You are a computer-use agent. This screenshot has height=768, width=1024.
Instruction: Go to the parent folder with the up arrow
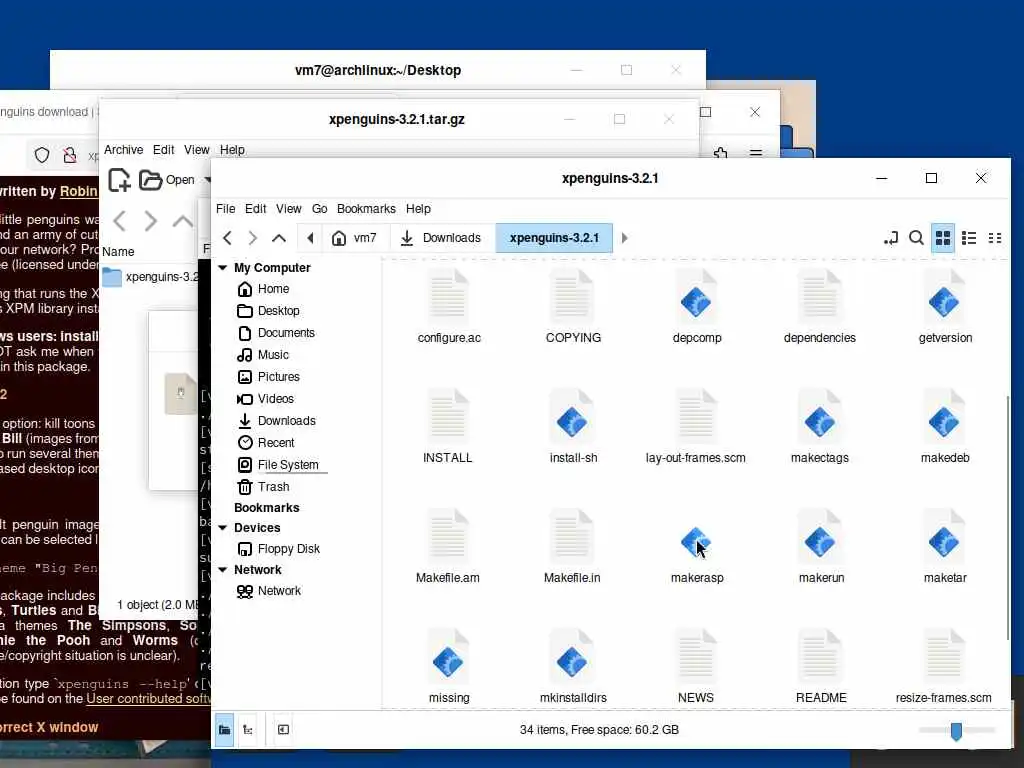pos(279,238)
